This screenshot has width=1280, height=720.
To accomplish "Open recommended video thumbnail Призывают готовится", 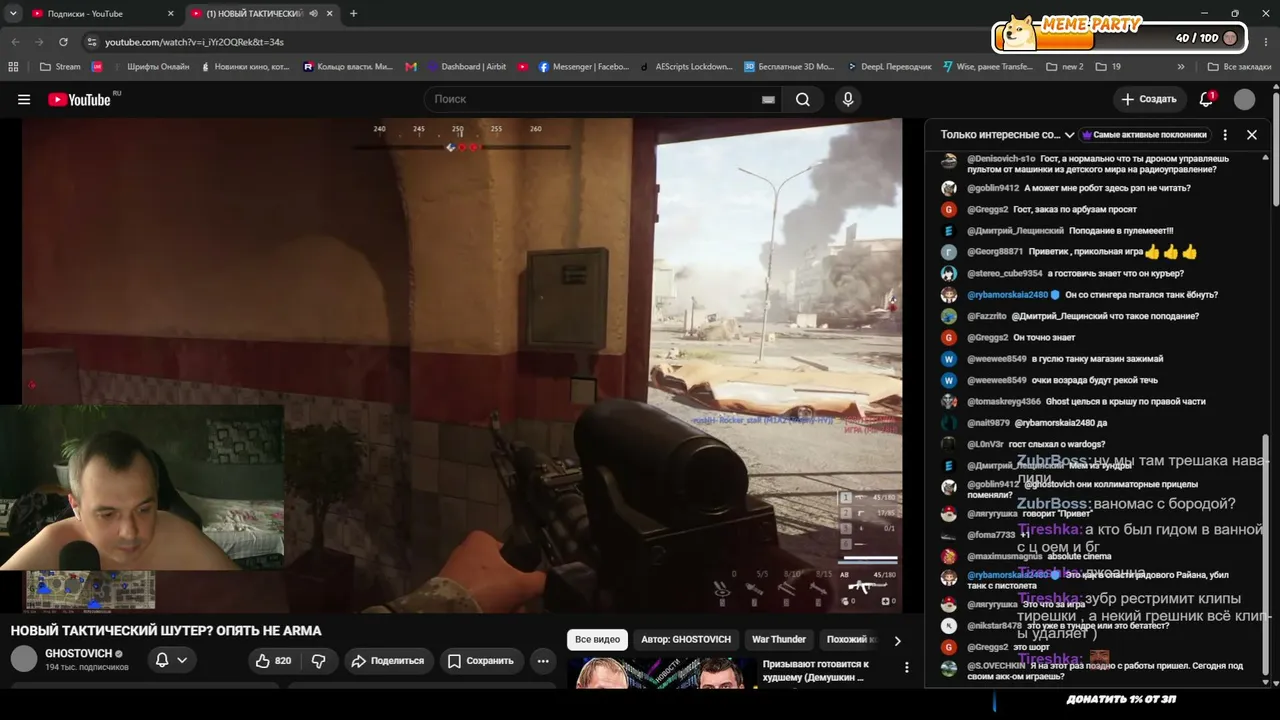I will tap(660, 673).
